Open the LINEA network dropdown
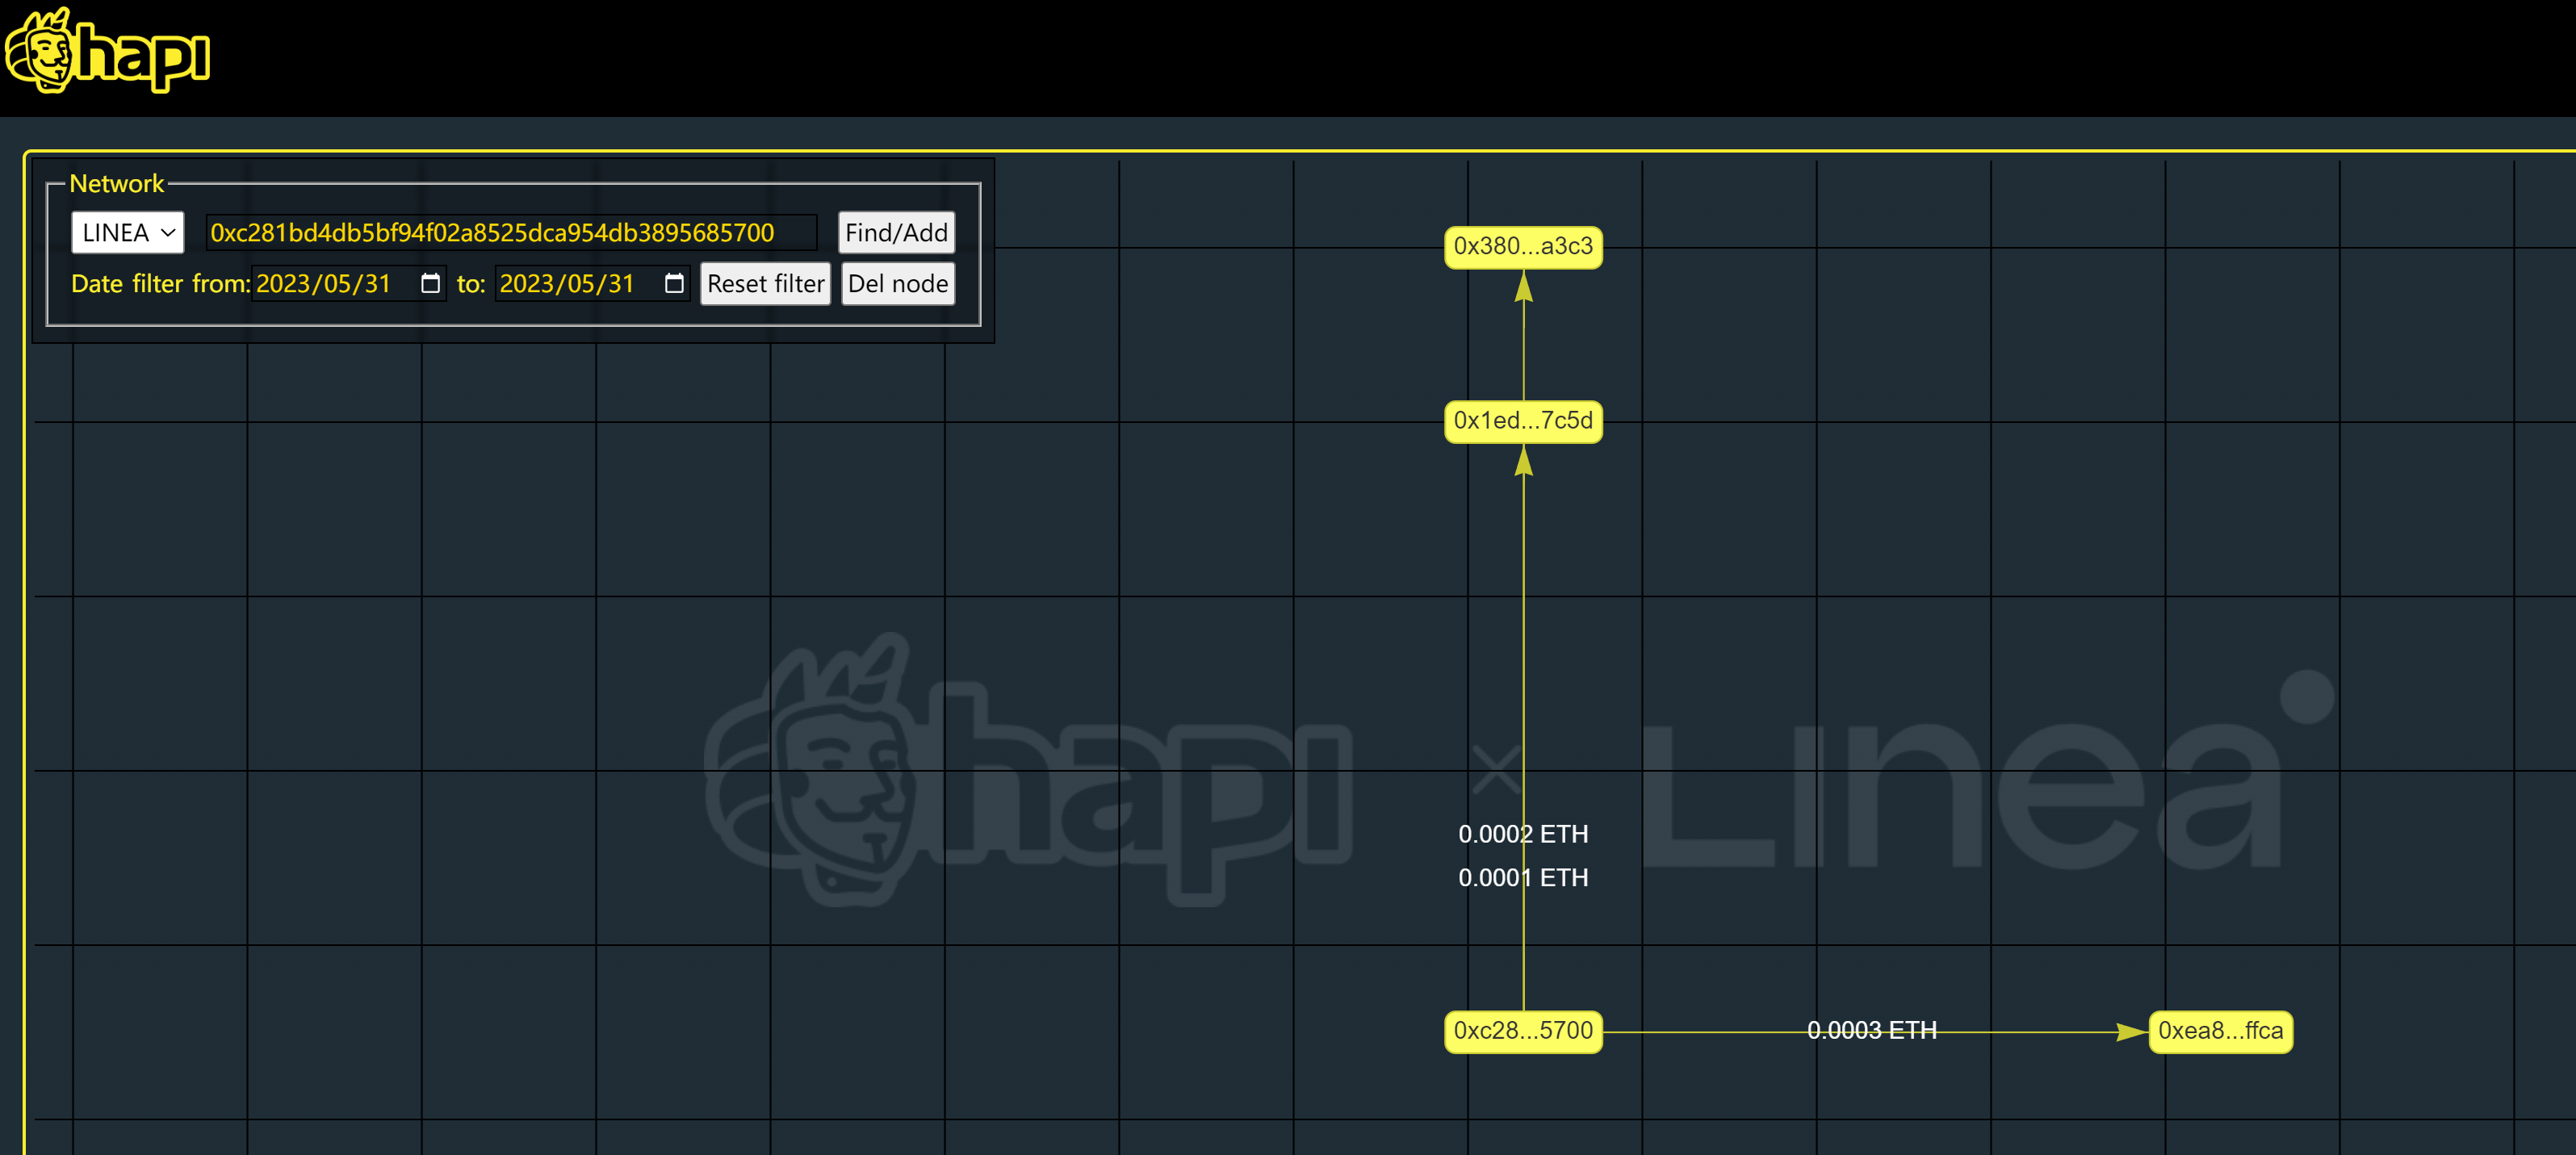The height and width of the screenshot is (1155, 2576). click(x=128, y=232)
